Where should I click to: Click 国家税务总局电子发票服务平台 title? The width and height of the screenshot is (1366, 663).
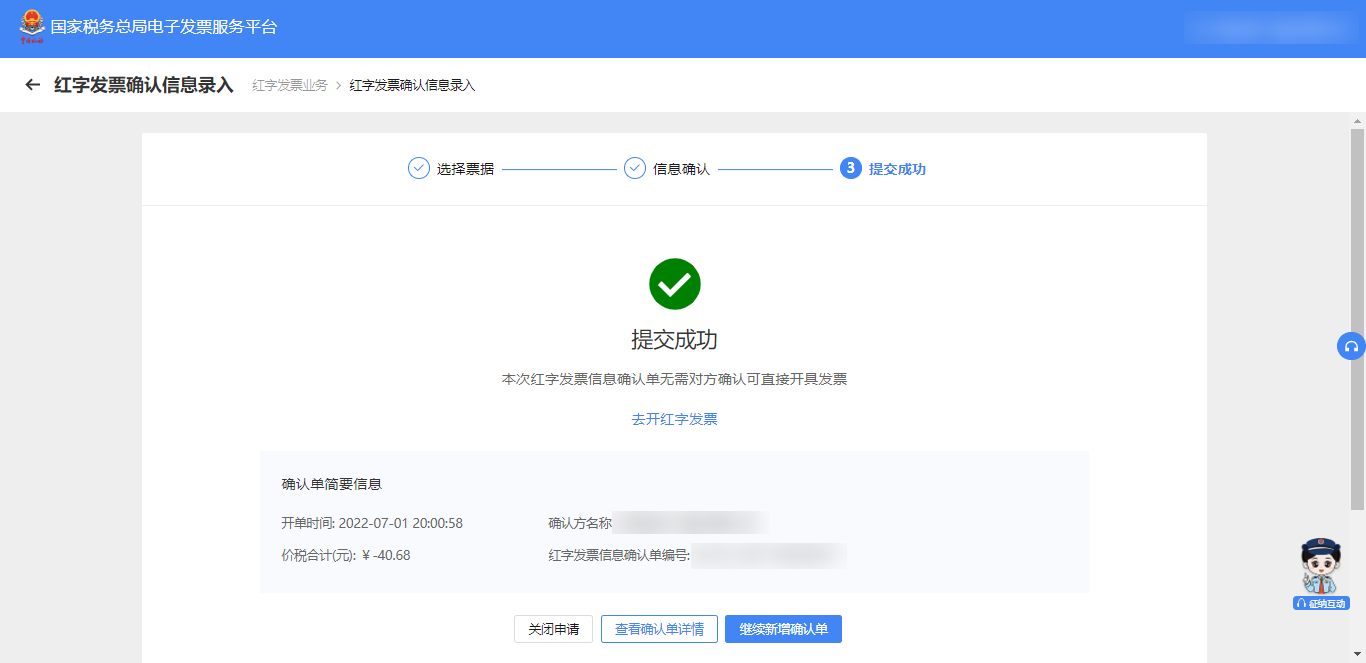(x=164, y=27)
